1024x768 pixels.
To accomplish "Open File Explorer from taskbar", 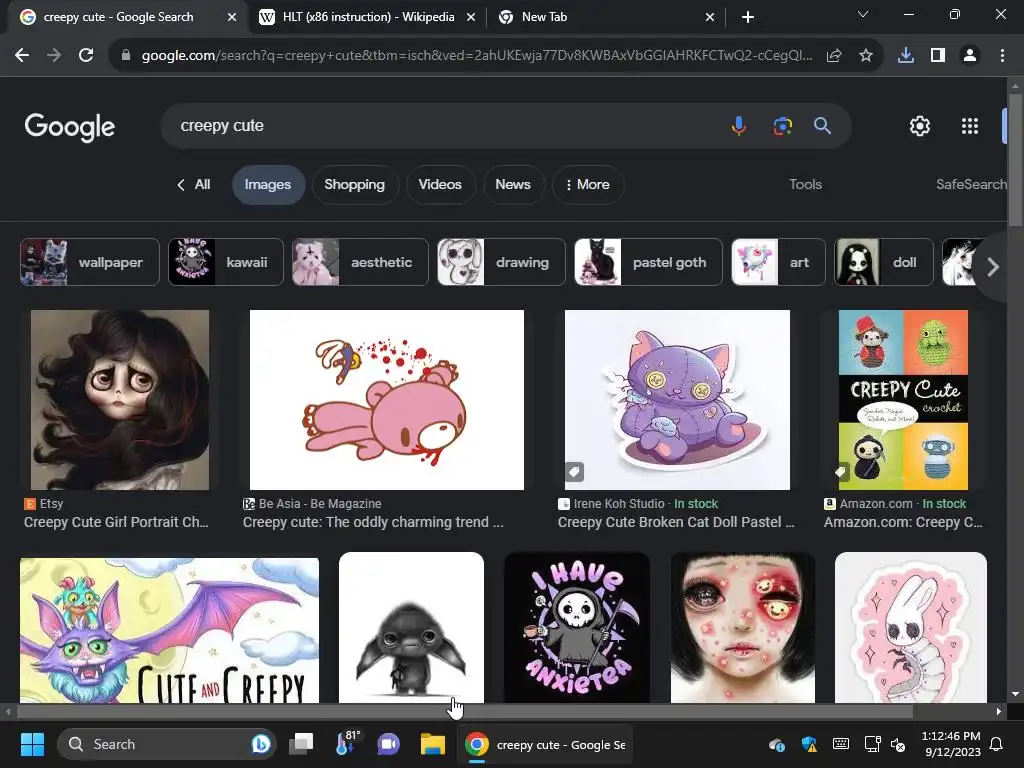I will [x=432, y=744].
